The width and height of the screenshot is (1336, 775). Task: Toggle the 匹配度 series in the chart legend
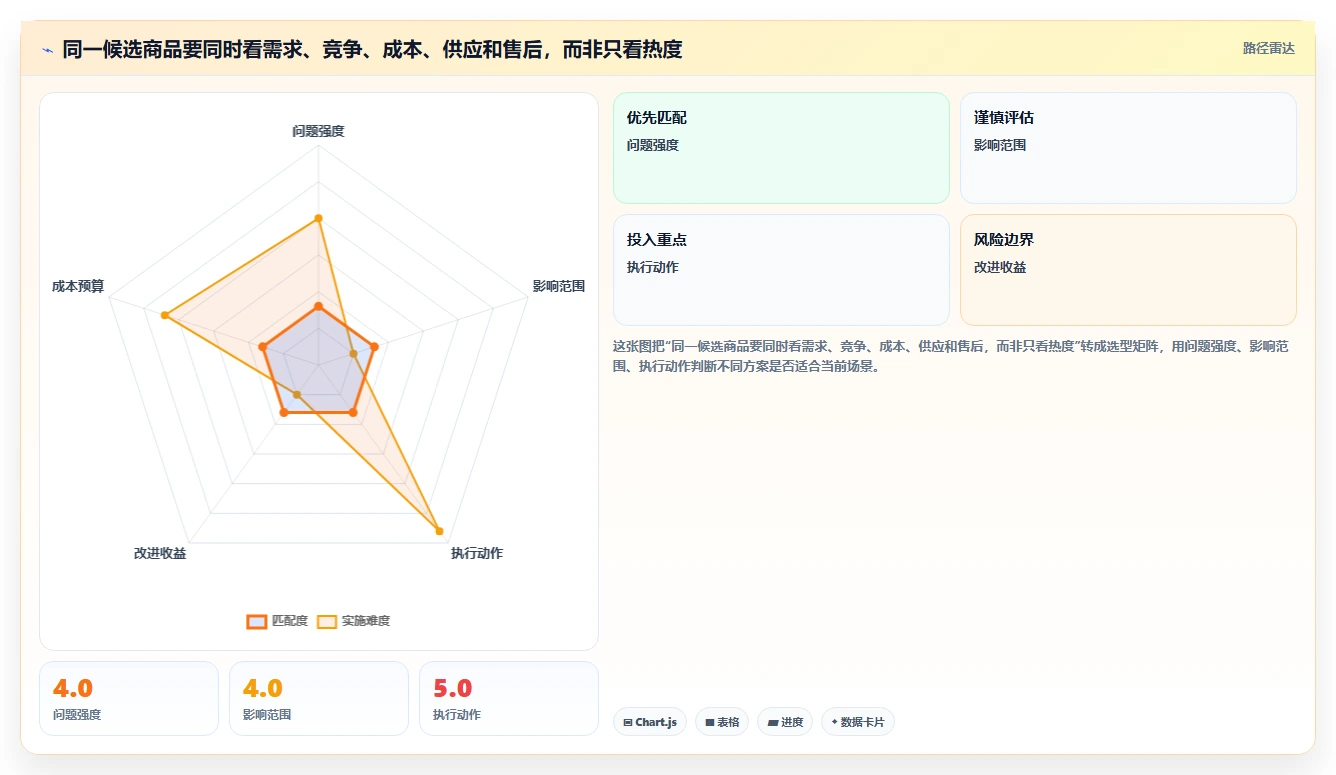[x=278, y=621]
